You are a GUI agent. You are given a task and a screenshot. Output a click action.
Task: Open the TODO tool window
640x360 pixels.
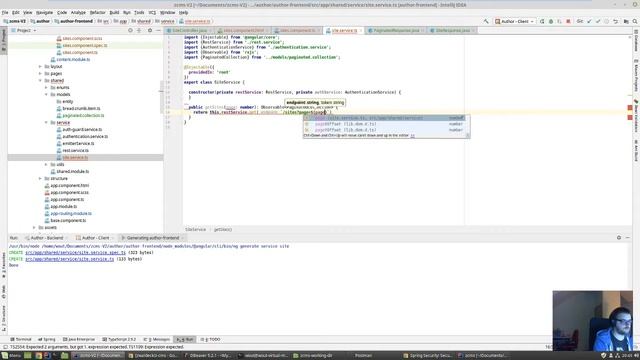(211, 339)
